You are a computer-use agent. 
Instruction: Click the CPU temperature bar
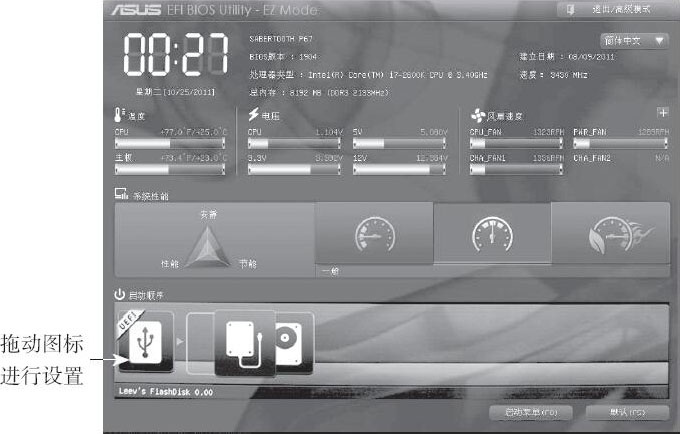click(x=170, y=143)
